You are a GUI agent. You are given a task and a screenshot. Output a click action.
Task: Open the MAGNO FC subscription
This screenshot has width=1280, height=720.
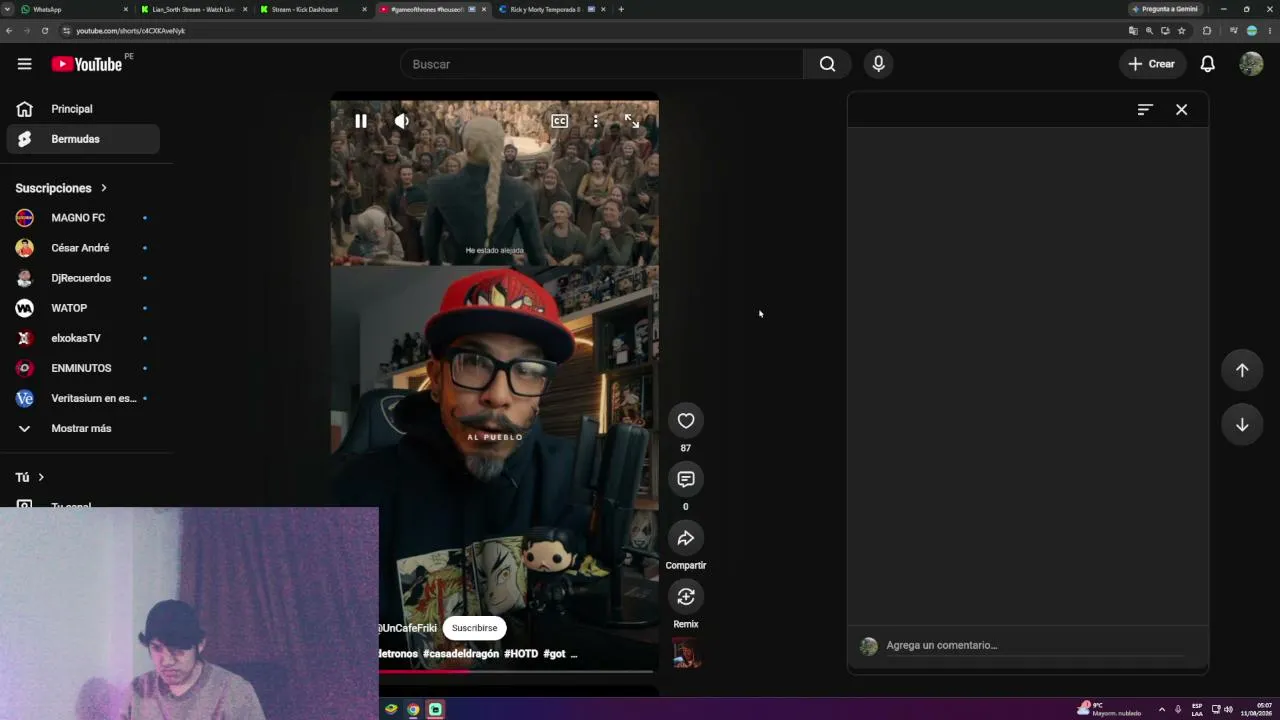coord(83,218)
